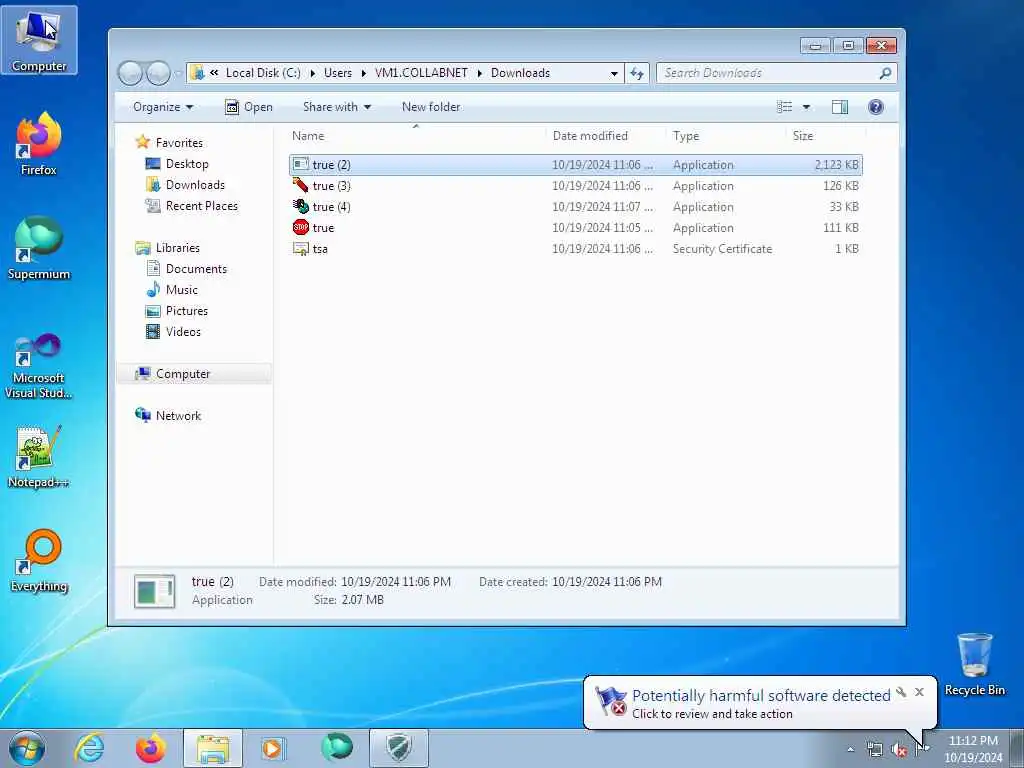Select the true (3) file icon

[x=300, y=185]
